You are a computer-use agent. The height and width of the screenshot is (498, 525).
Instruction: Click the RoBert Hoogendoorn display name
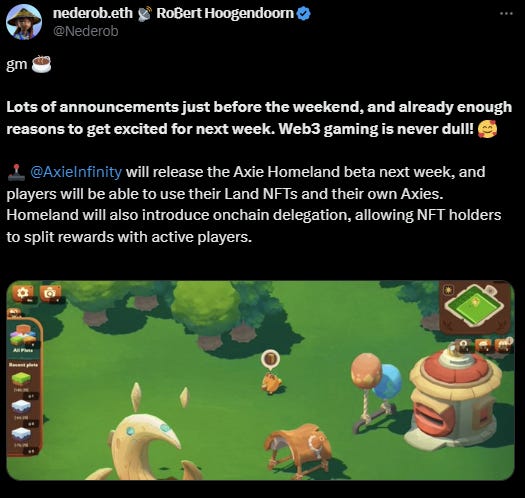225,14
